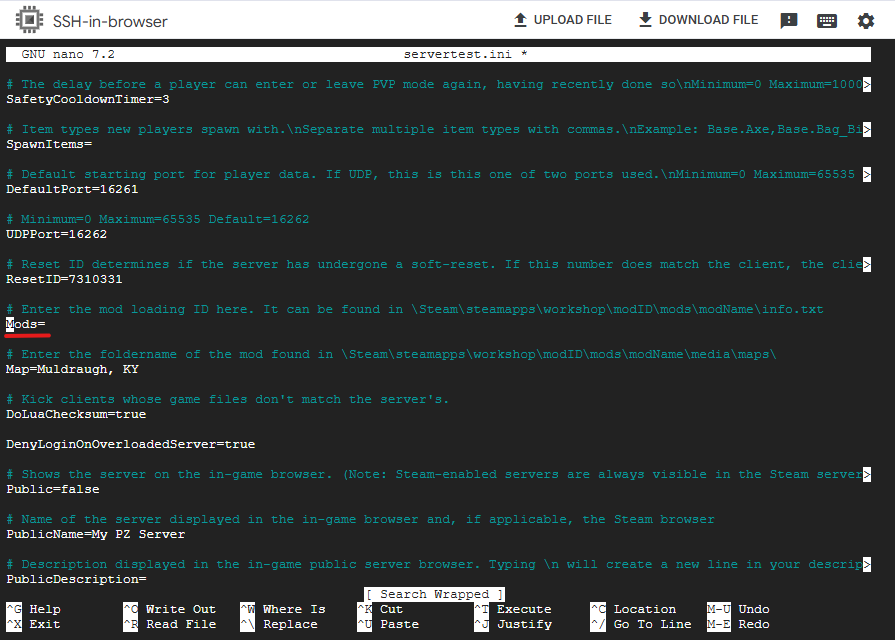Click the ^/ Go To Line shortcut
This screenshot has width=895, height=640.
tap(641, 625)
